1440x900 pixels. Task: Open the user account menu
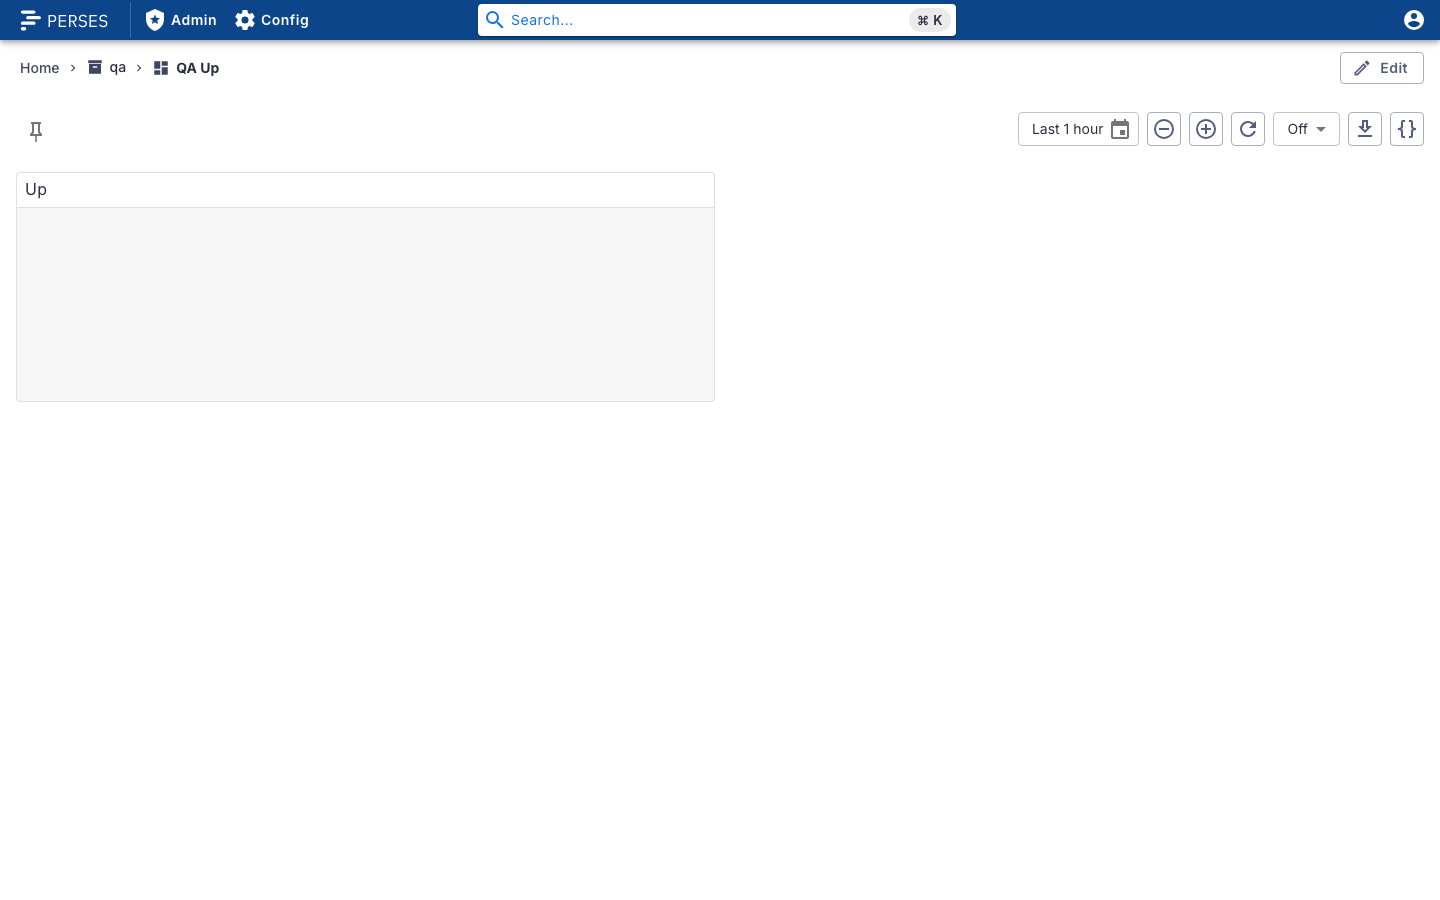pos(1414,20)
